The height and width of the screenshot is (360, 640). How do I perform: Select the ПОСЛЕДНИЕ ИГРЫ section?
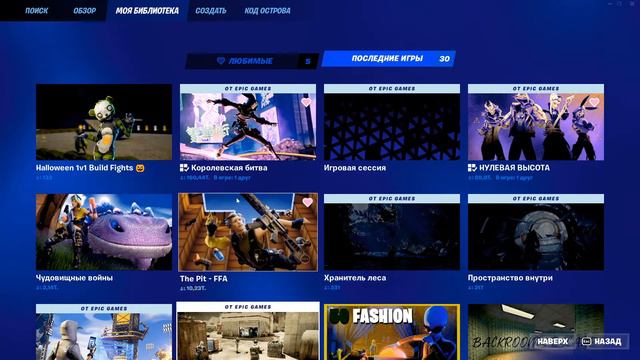[389, 58]
